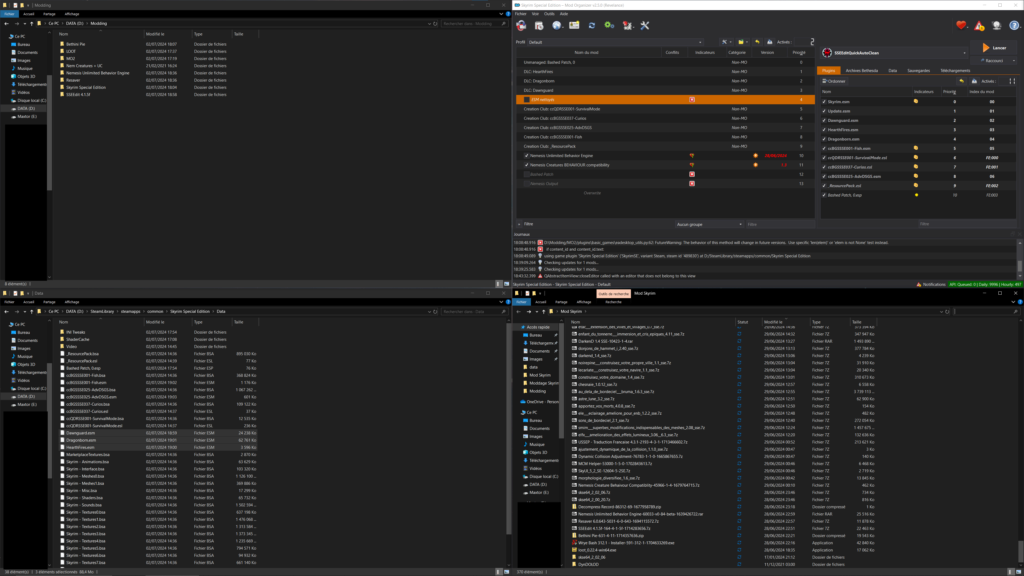Screen dimensions: 1024x576
Task: Open the executables gears icon
Action: [609, 25]
